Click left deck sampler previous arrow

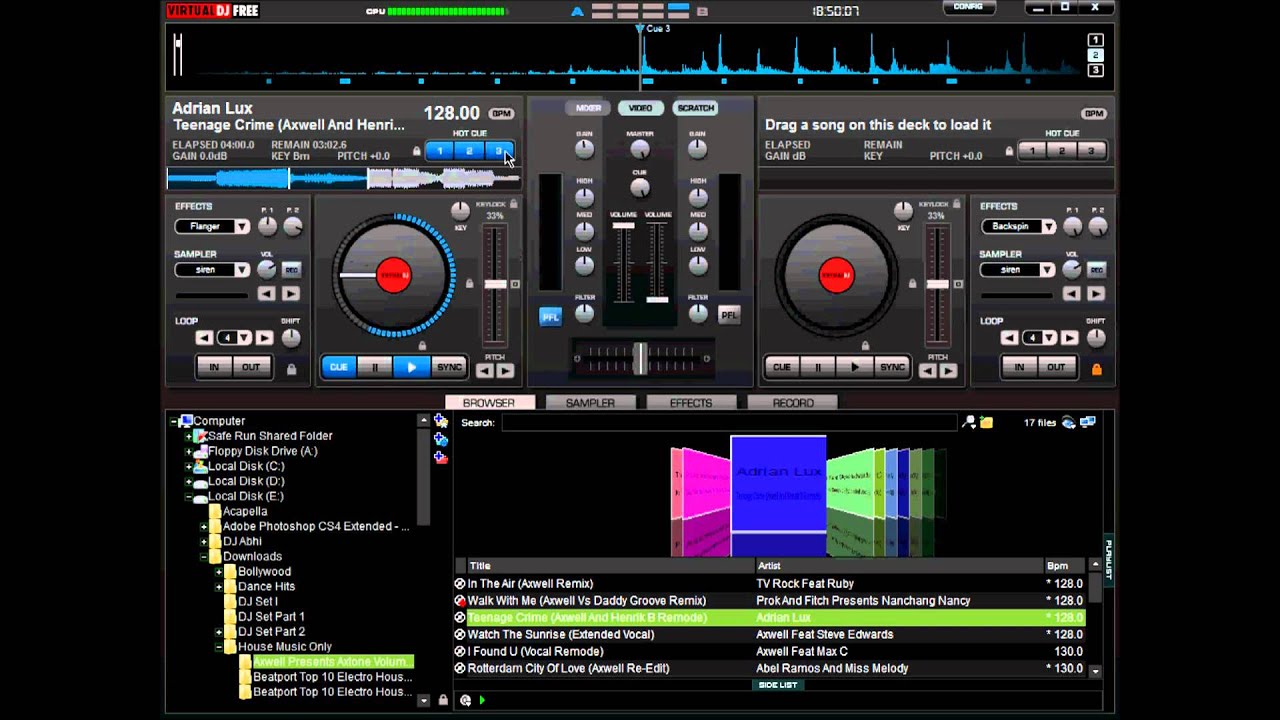pos(266,294)
